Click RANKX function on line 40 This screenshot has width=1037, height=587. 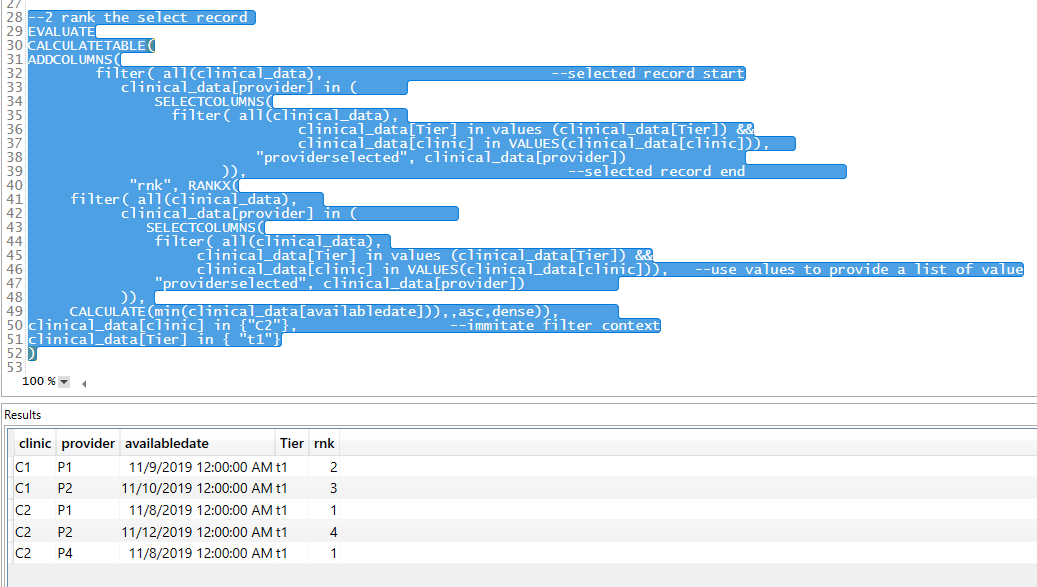209,186
